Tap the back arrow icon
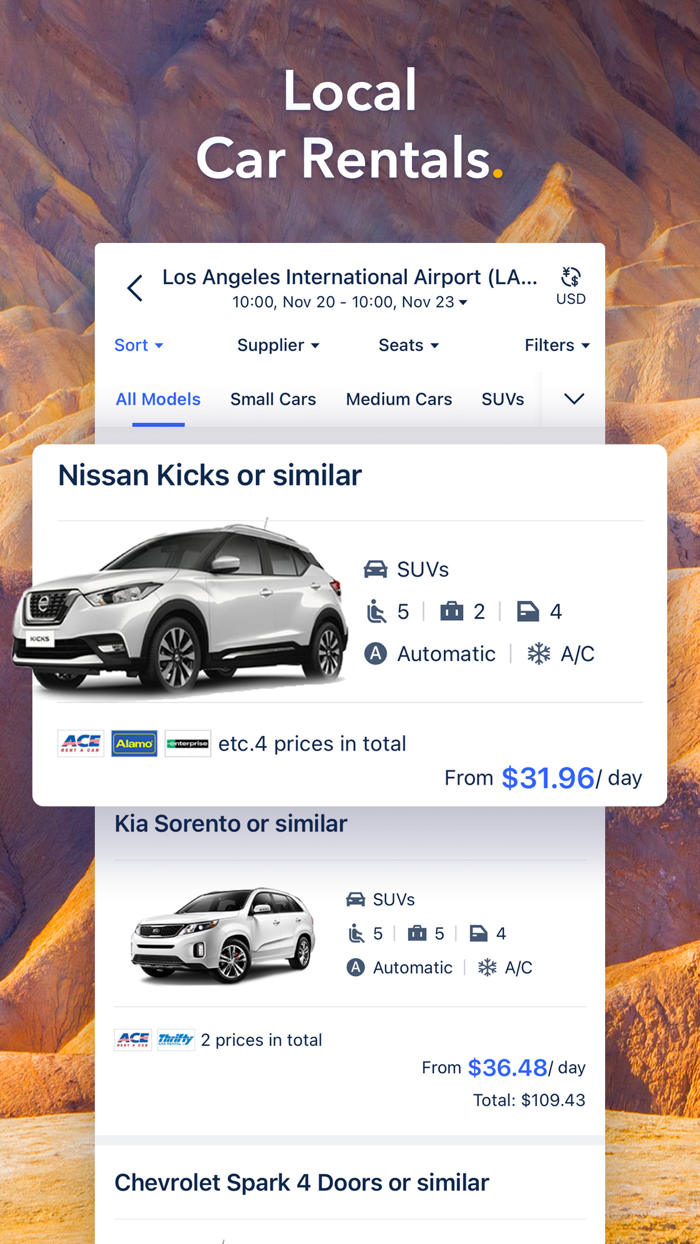 134,288
